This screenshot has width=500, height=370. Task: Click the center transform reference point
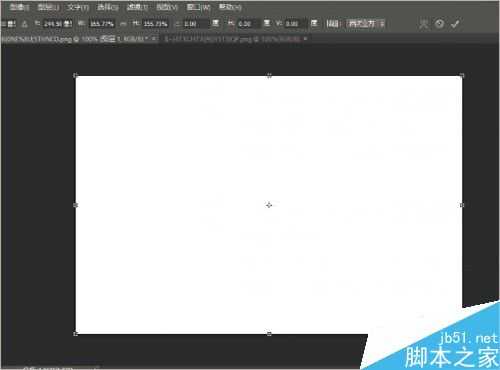pyautogui.click(x=269, y=205)
